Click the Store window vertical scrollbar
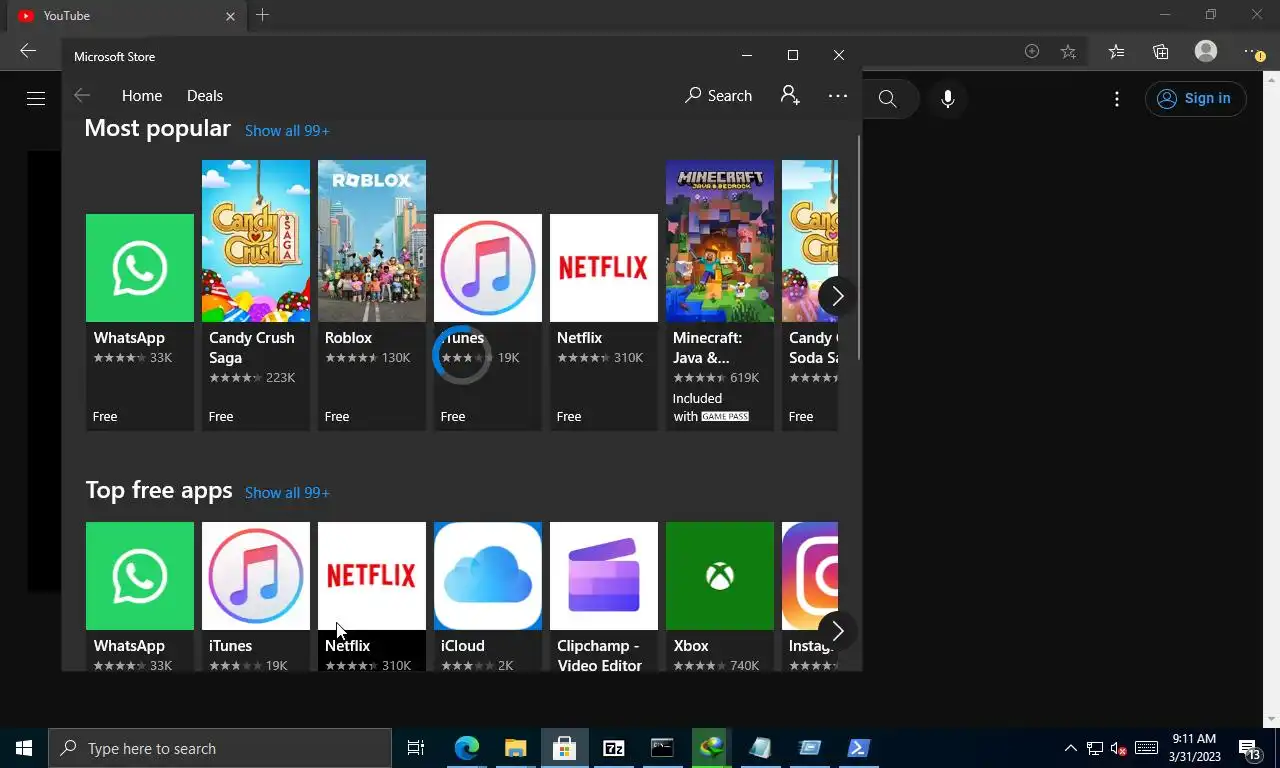 click(858, 248)
